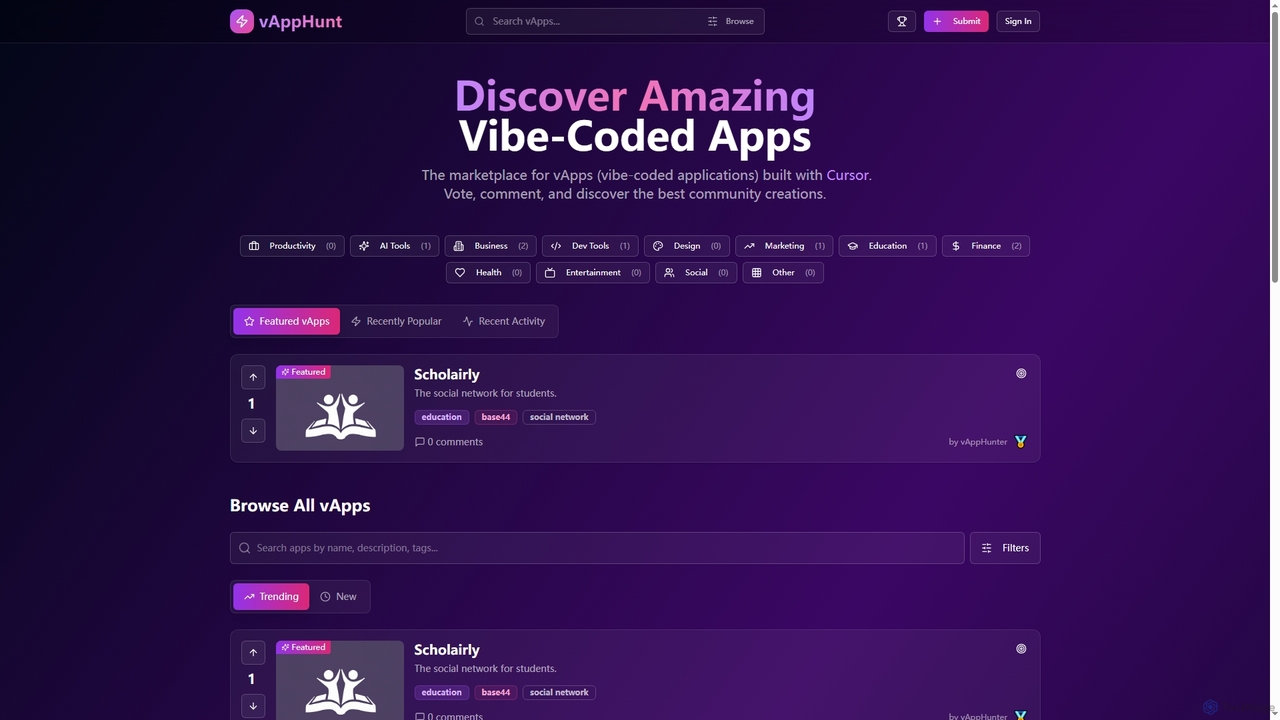
Task: Click the education tag in the Featured vApps section
Action: click(x=441, y=417)
